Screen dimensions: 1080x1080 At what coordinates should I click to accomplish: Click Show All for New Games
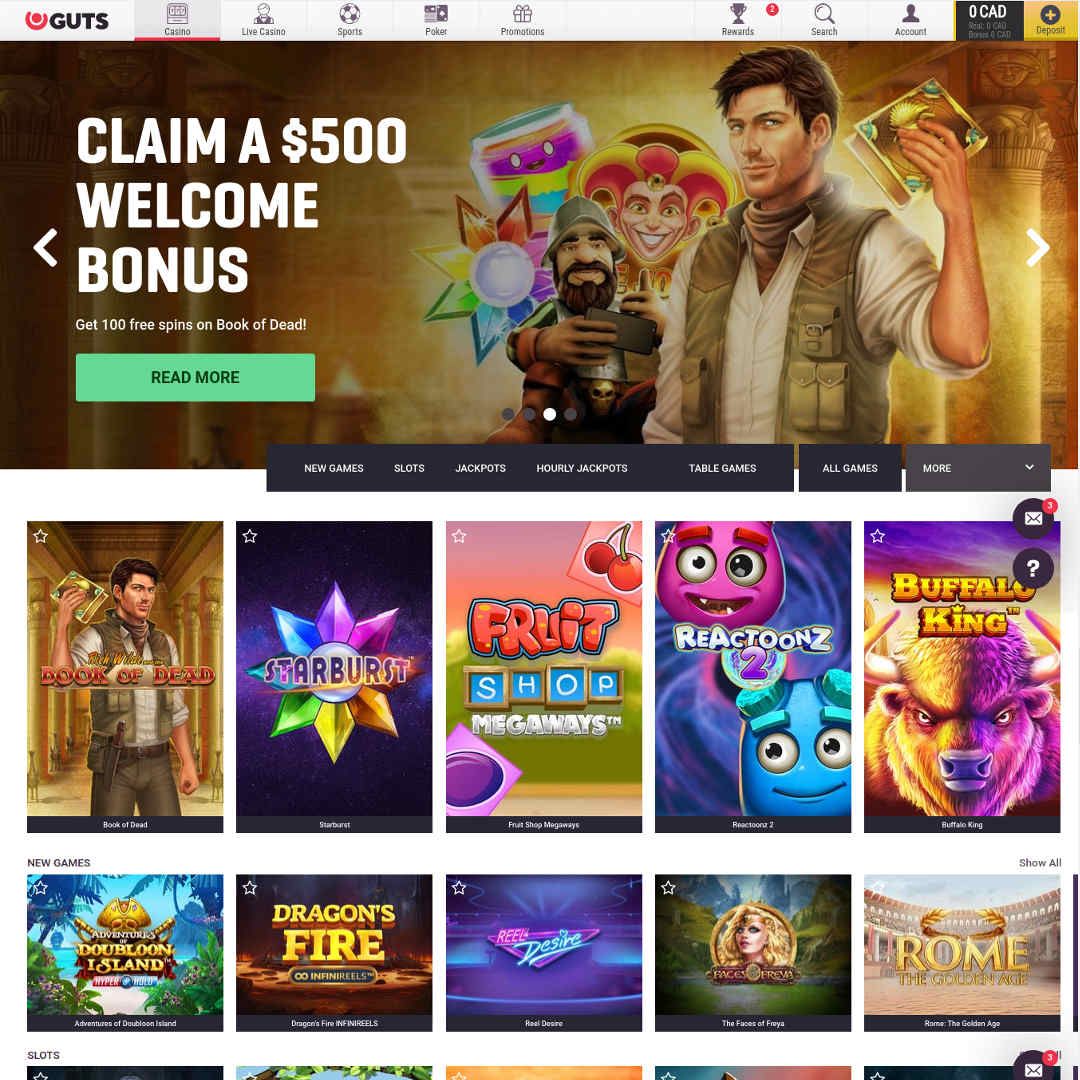point(1039,863)
